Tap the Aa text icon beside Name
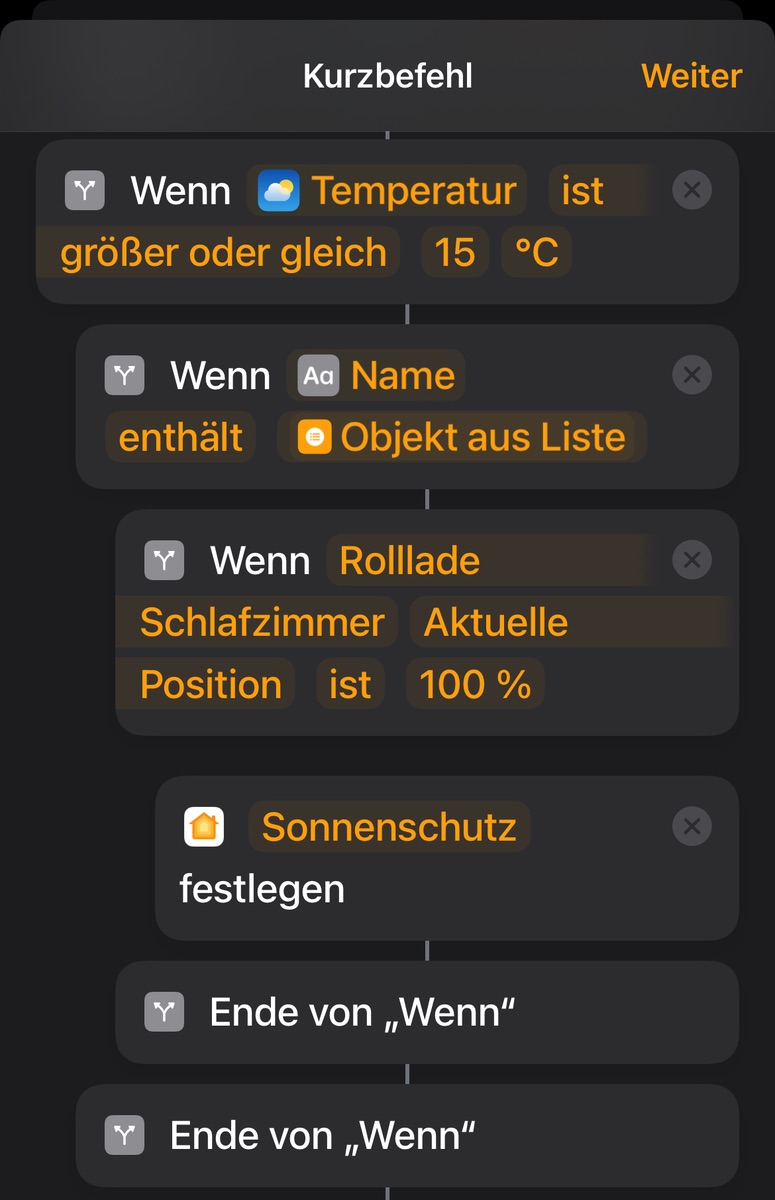 pos(318,376)
